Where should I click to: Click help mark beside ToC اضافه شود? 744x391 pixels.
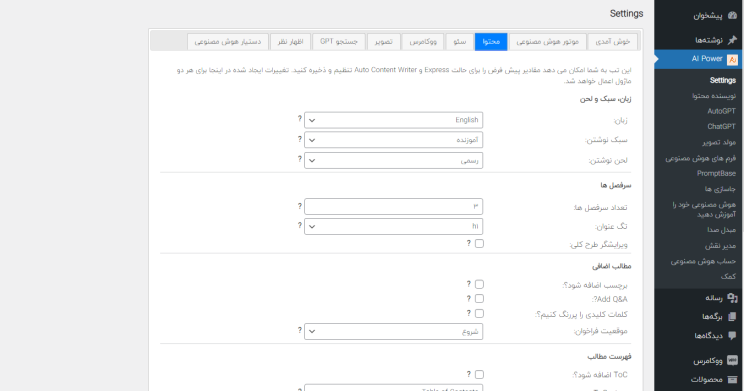pos(468,374)
